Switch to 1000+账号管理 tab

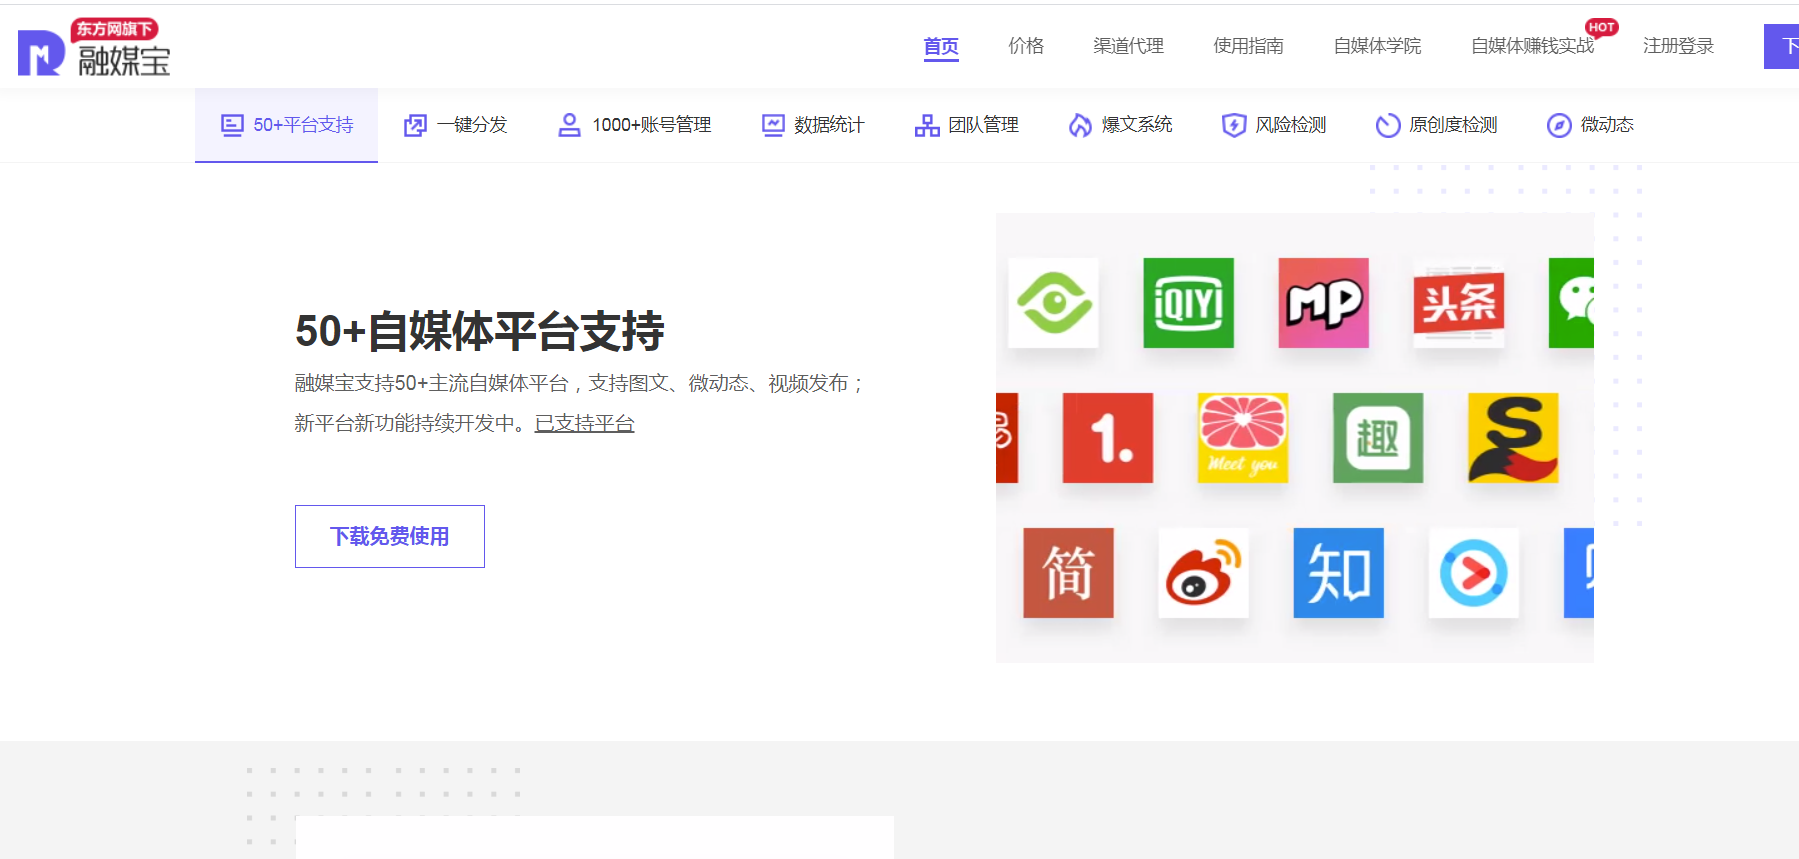(x=651, y=125)
